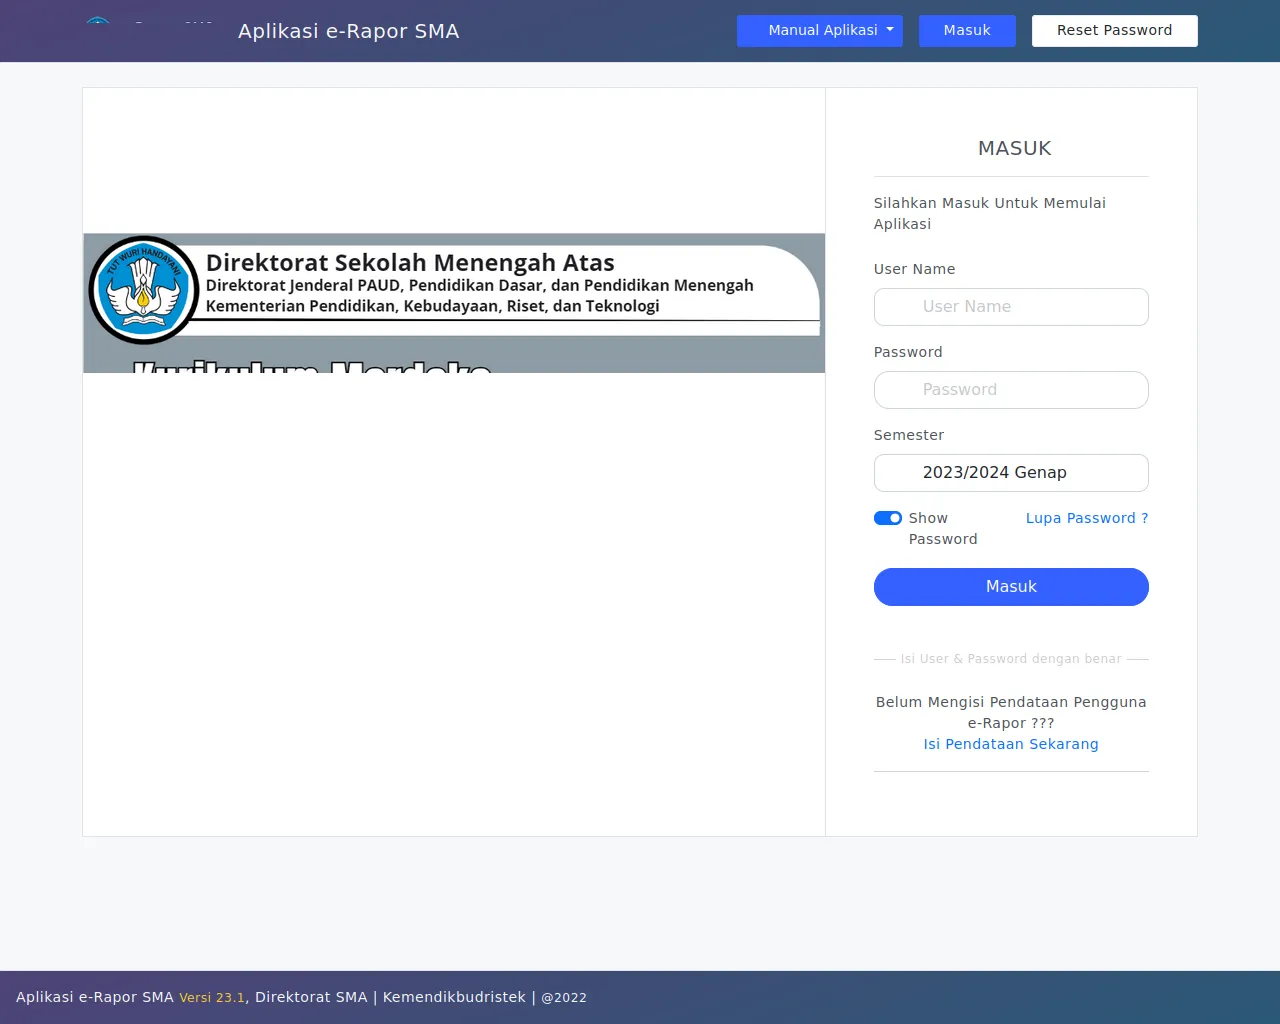Screen dimensions: 1280x1024
Task: Click the text 'Silahkan Masuk Untuk Memulai Aplikasi'
Action: point(990,213)
